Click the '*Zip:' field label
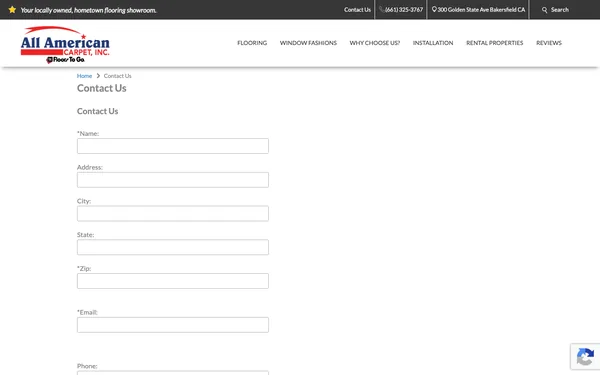 [x=84, y=268]
